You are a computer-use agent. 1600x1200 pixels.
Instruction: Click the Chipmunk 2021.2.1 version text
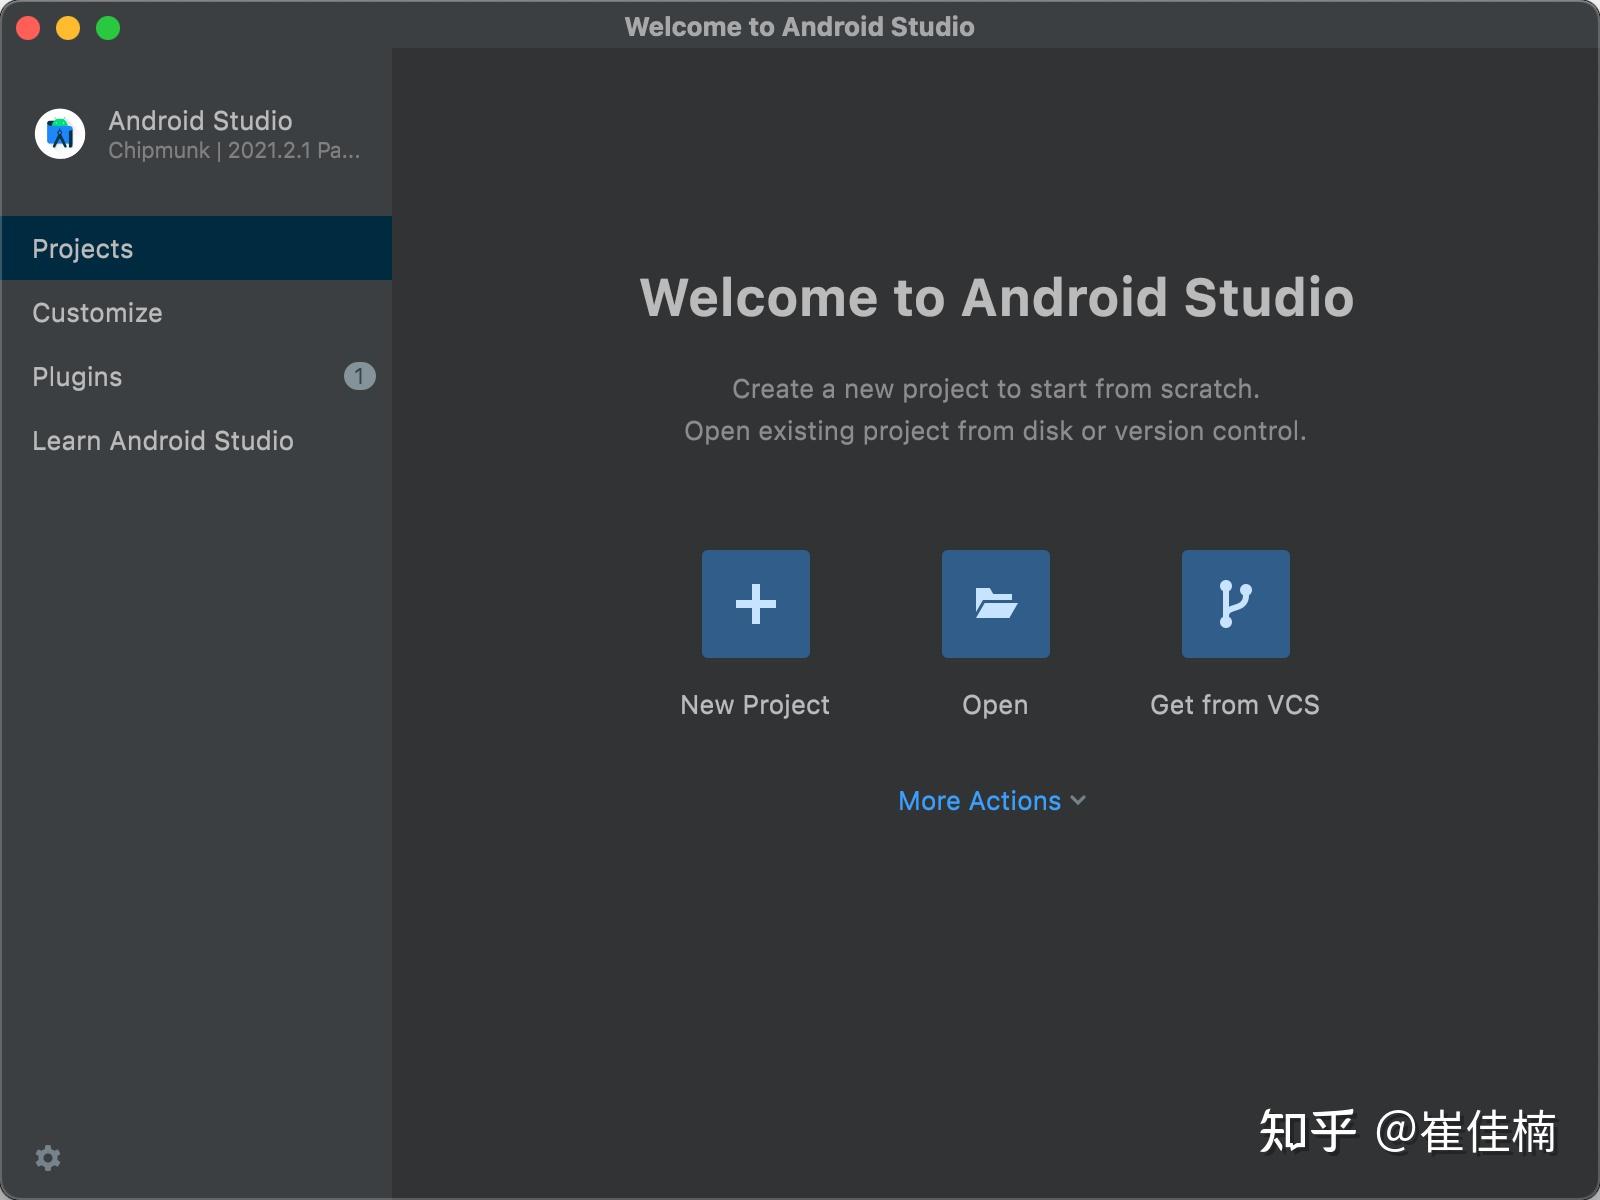tap(234, 151)
